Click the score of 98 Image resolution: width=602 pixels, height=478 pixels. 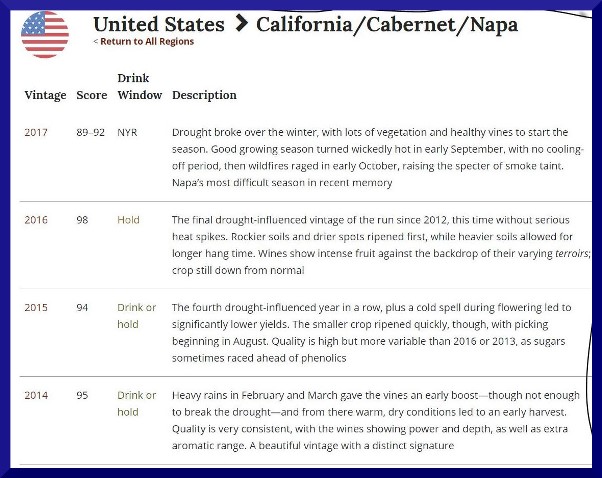click(x=82, y=220)
